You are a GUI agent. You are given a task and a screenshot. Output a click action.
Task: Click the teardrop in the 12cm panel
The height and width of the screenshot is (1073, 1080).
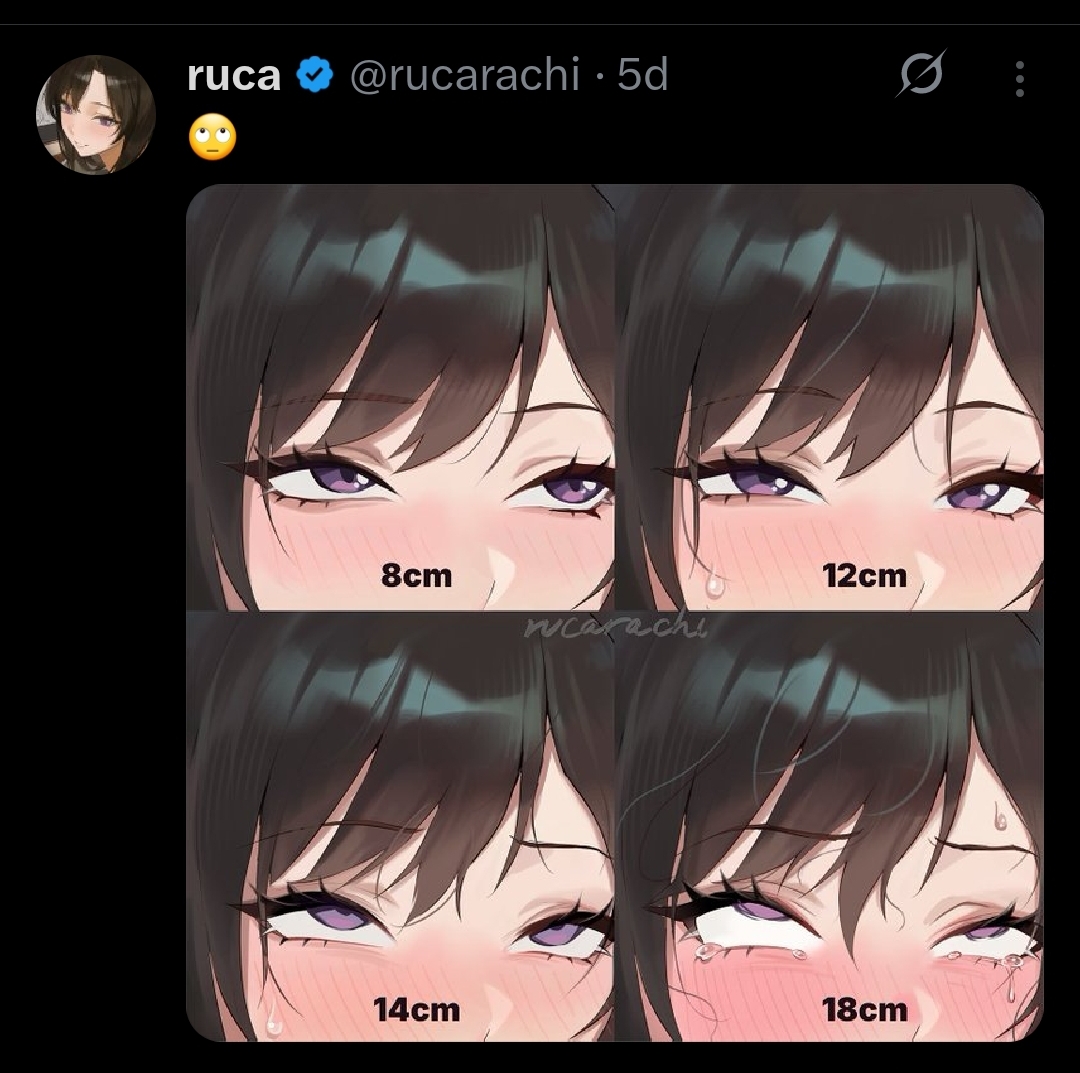click(x=715, y=584)
